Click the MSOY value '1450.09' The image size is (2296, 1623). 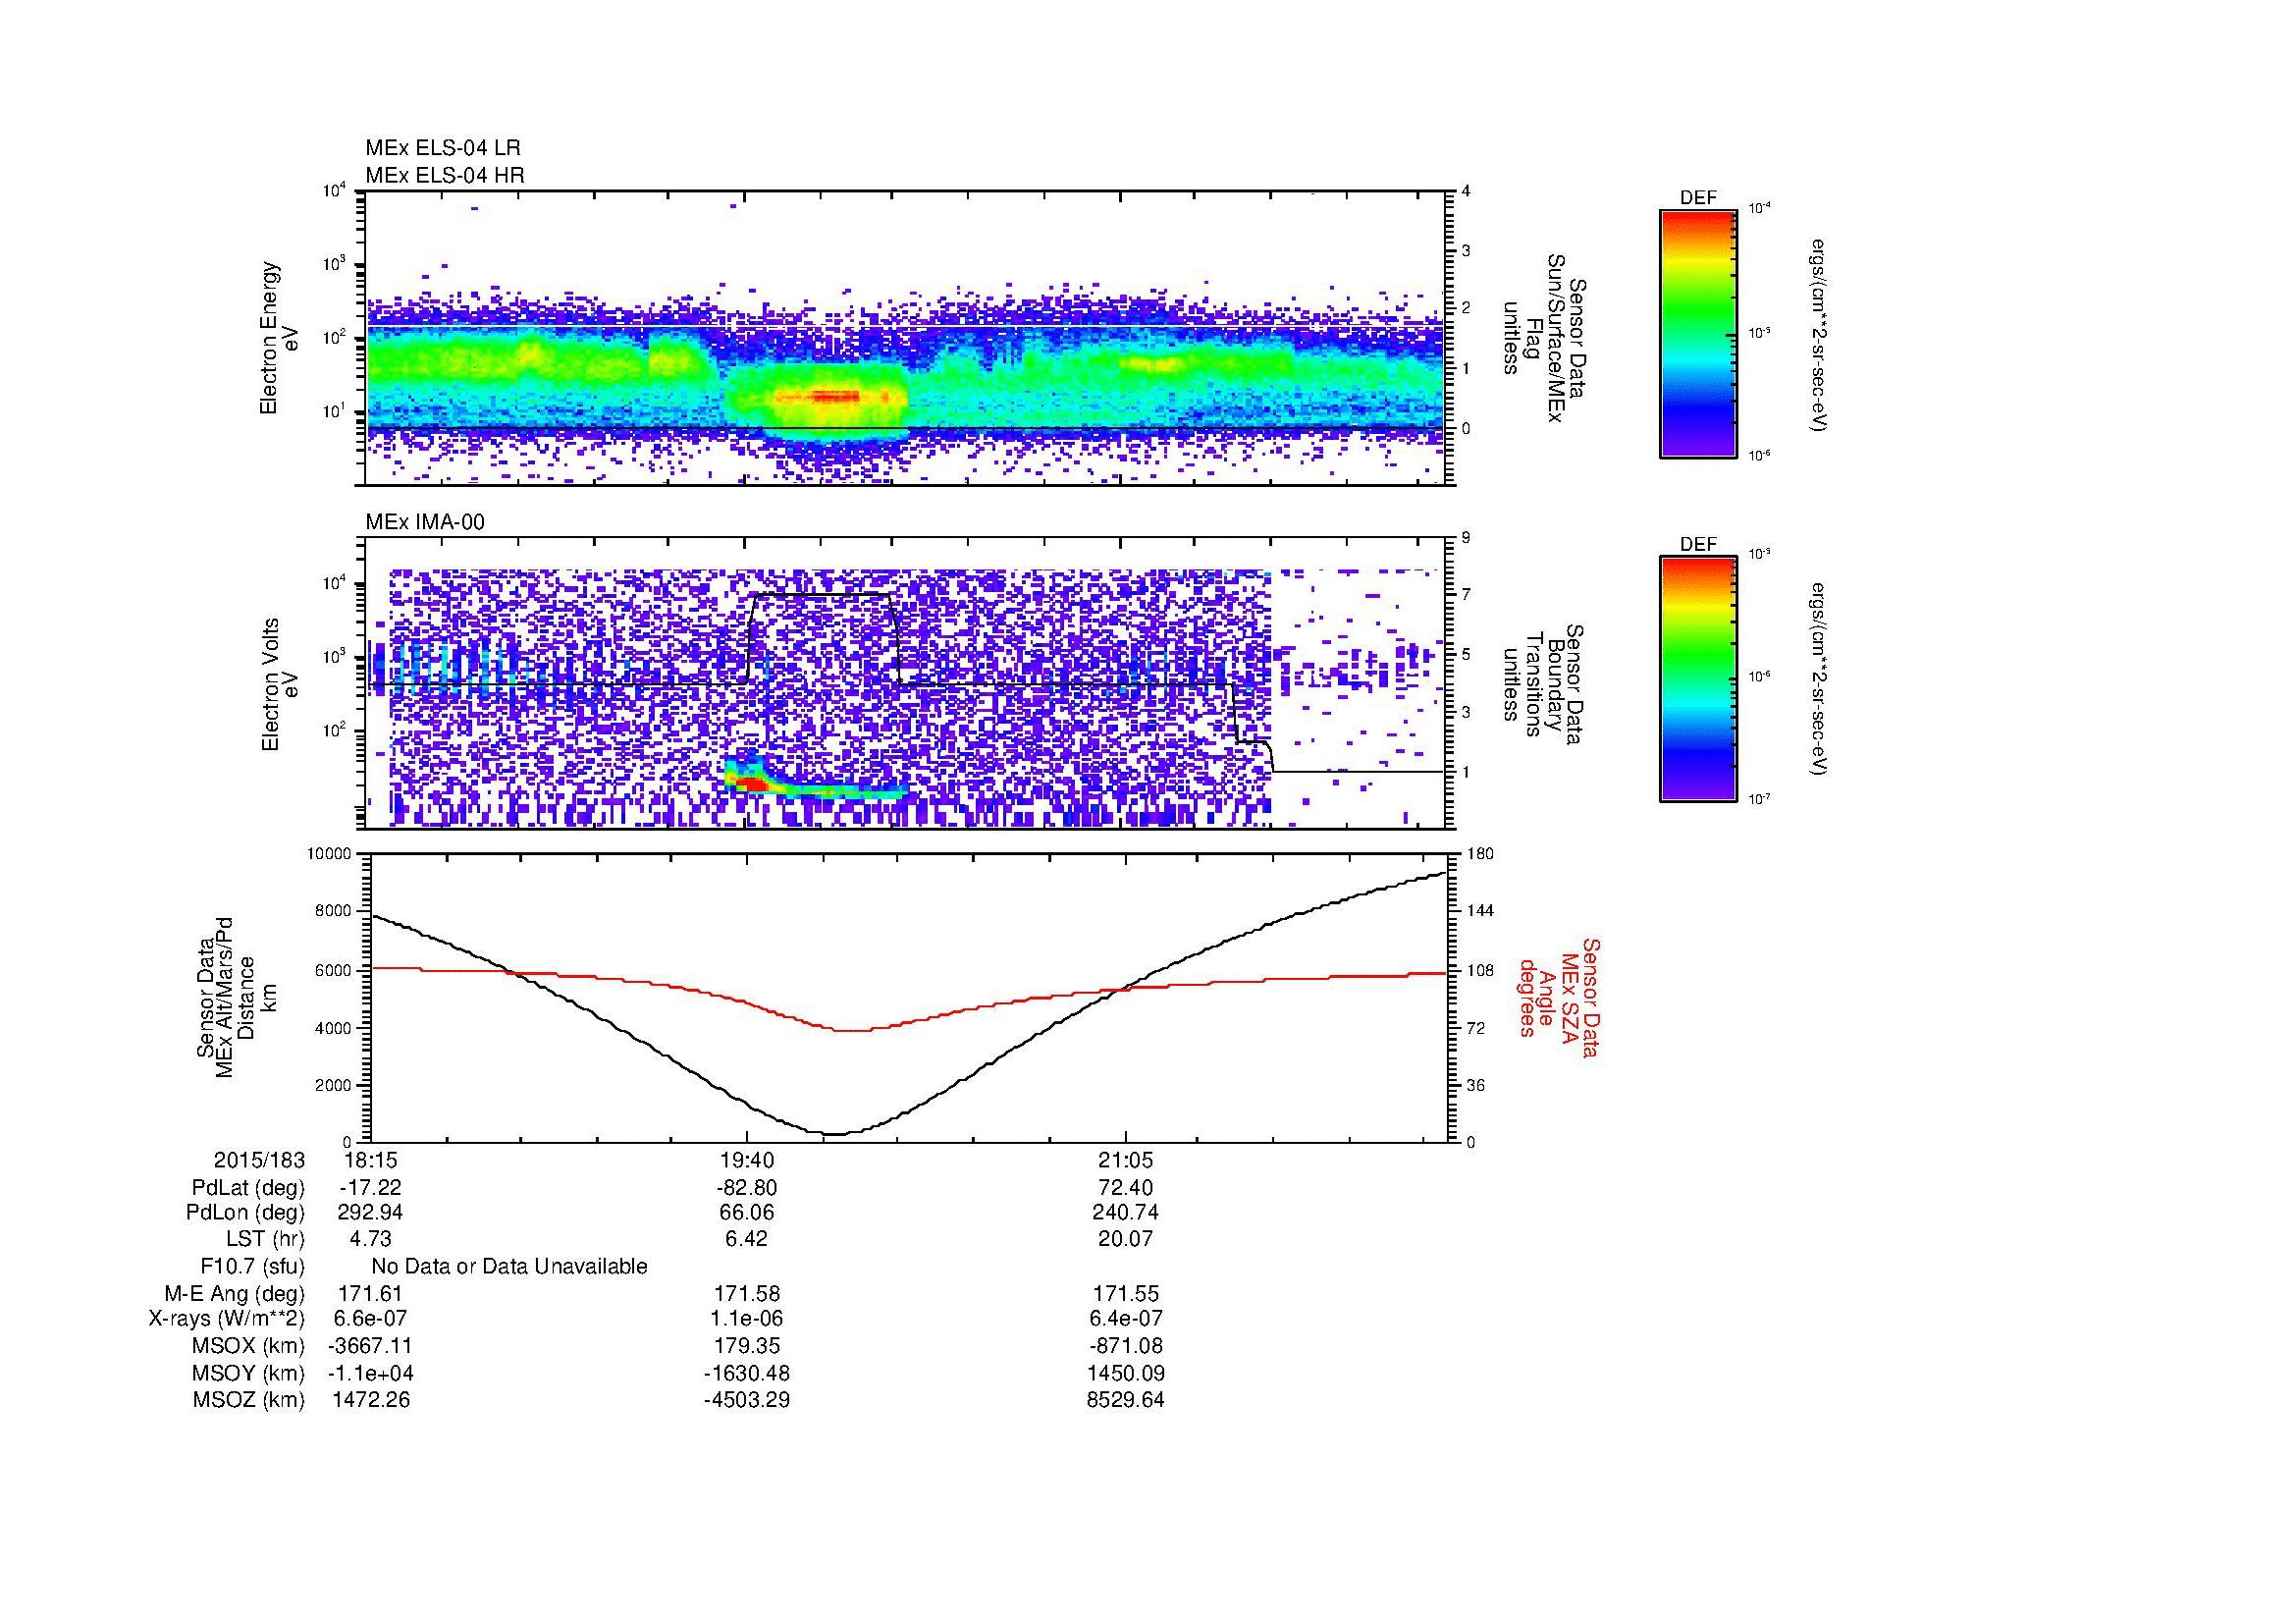pos(1126,1374)
